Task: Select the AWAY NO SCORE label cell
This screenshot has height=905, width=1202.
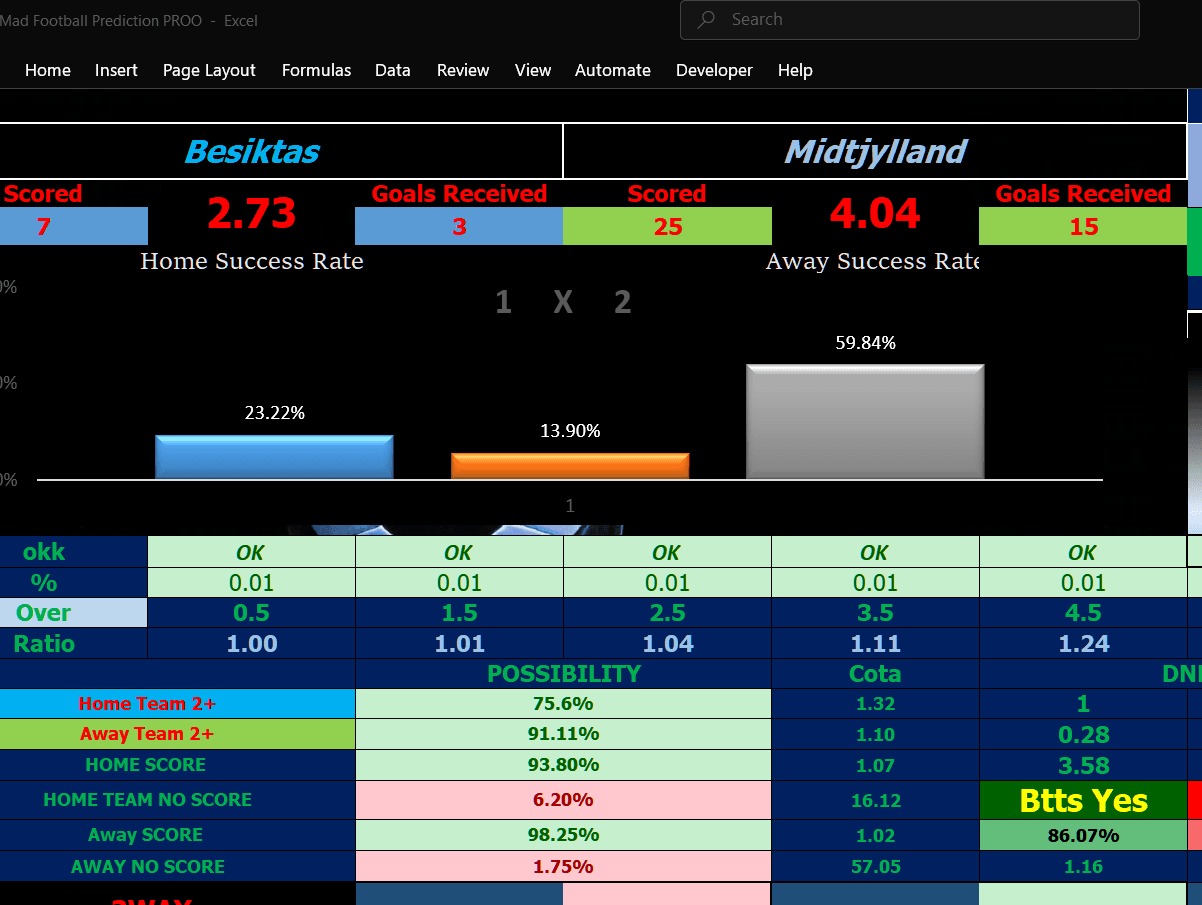Action: (x=177, y=866)
